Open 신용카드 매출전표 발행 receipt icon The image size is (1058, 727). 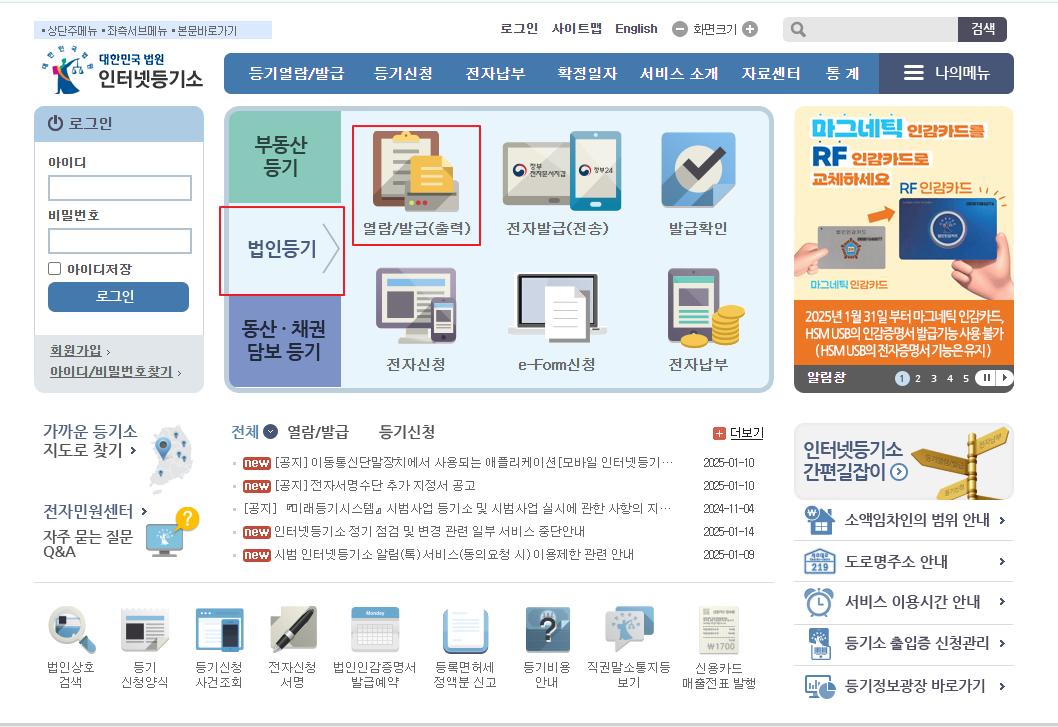719,630
